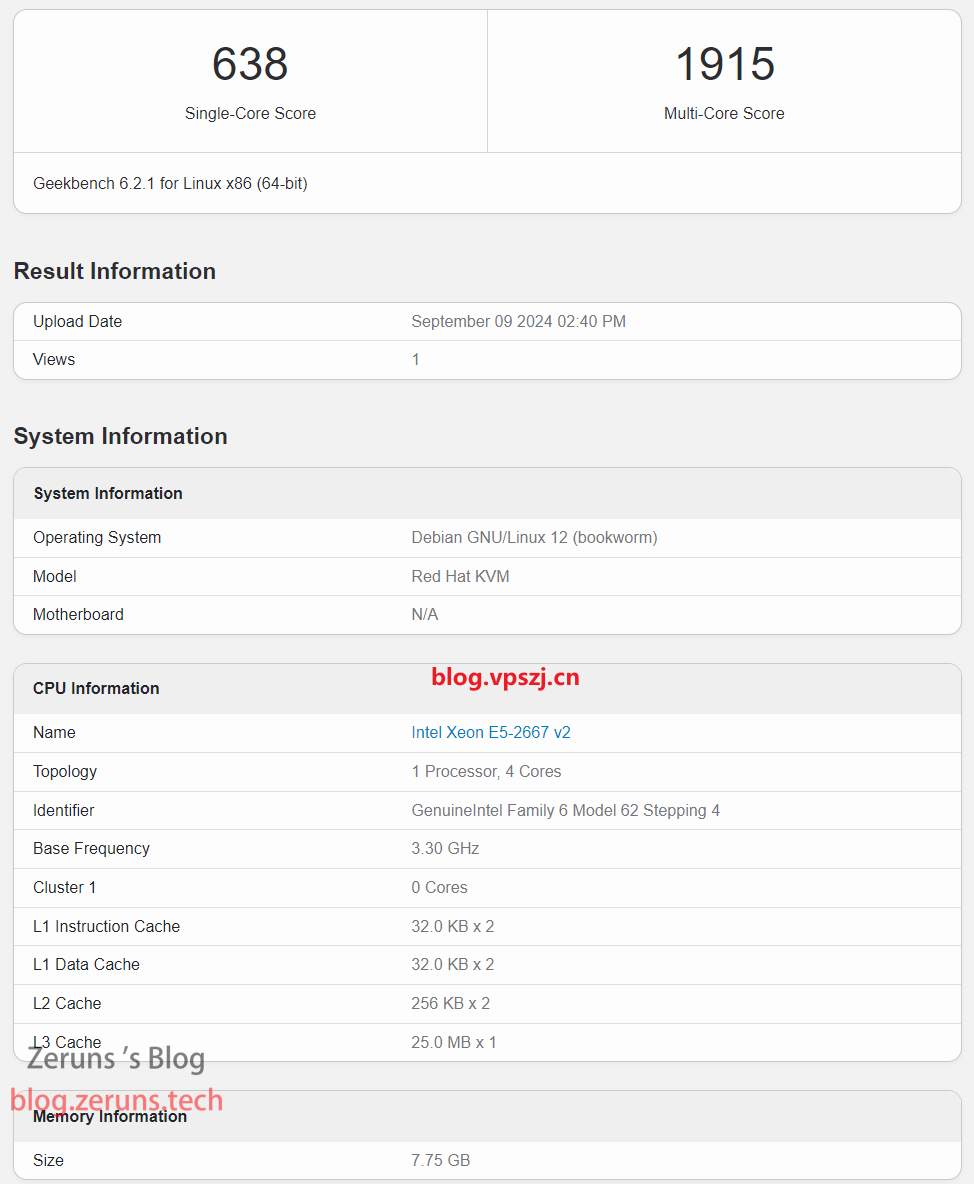Image resolution: width=974 pixels, height=1184 pixels.
Task: Click the GenuineIntel identifier value
Action: point(565,810)
